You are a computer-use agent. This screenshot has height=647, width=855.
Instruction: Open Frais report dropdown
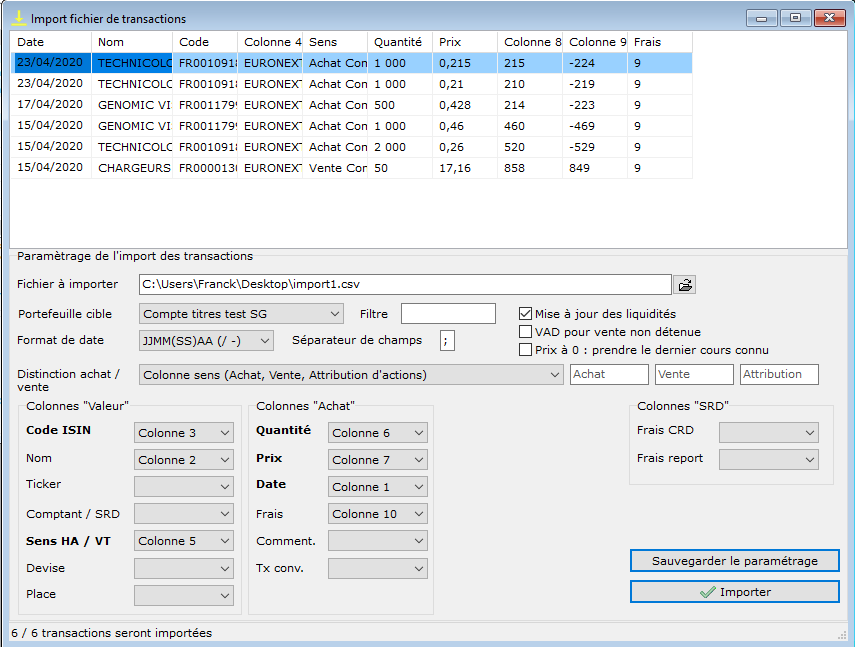click(x=769, y=459)
